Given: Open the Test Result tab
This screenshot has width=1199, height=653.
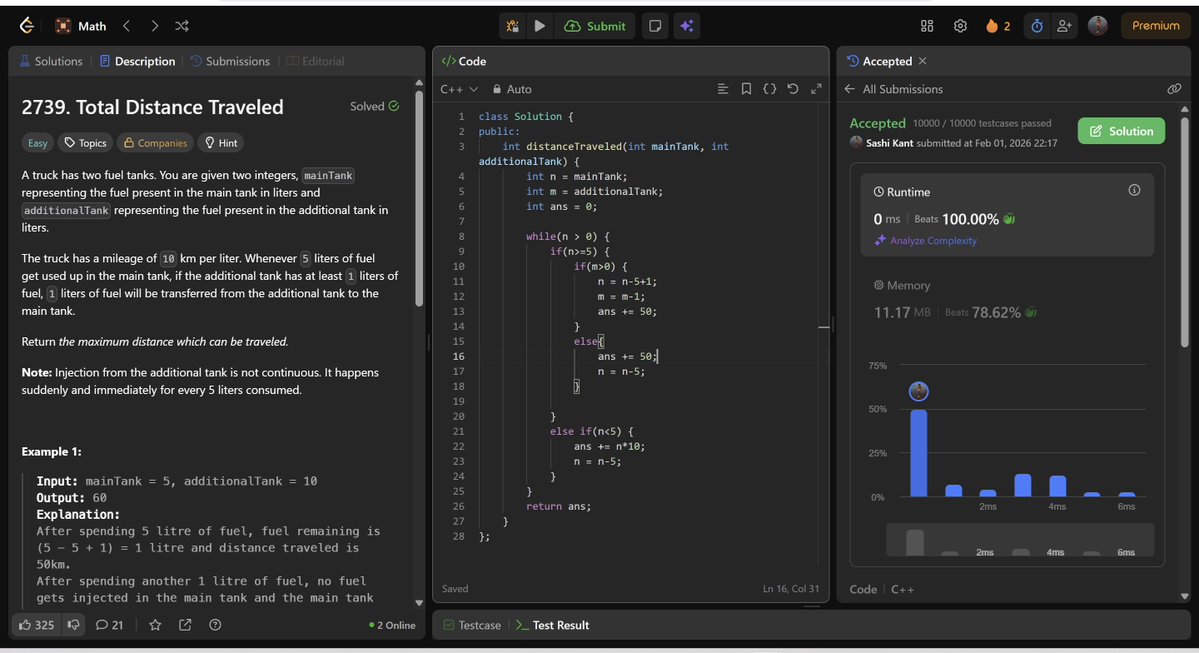Looking at the screenshot, I should 553,625.
